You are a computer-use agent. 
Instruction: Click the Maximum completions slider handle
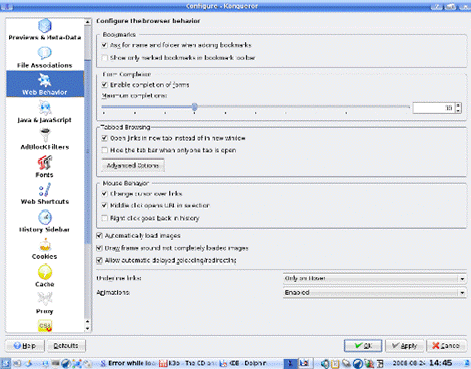click(195, 107)
